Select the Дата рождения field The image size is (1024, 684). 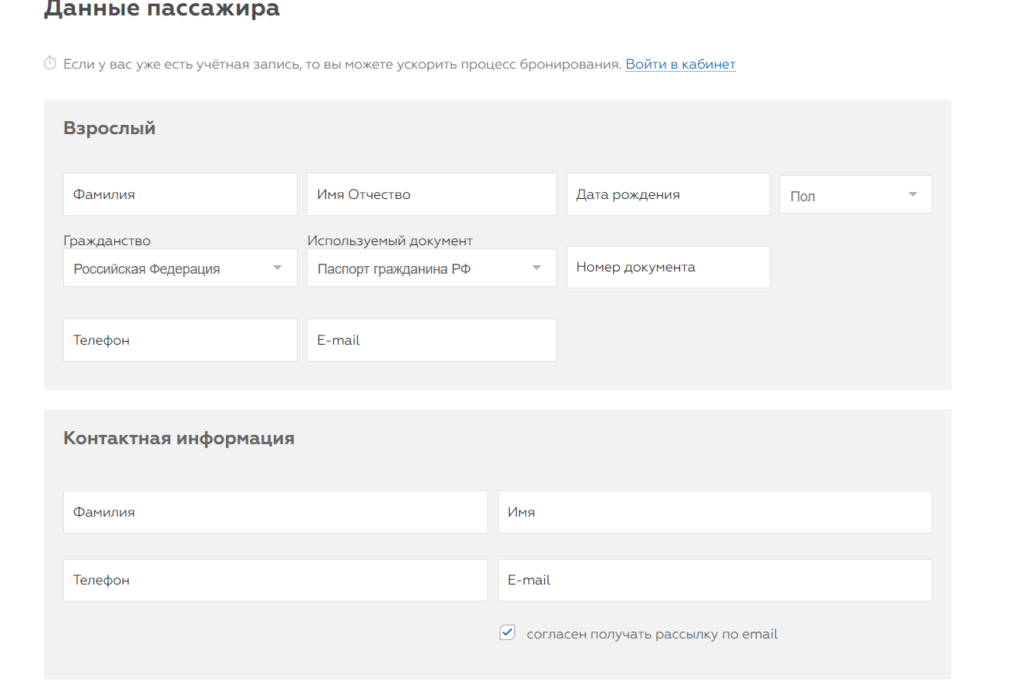pos(668,195)
